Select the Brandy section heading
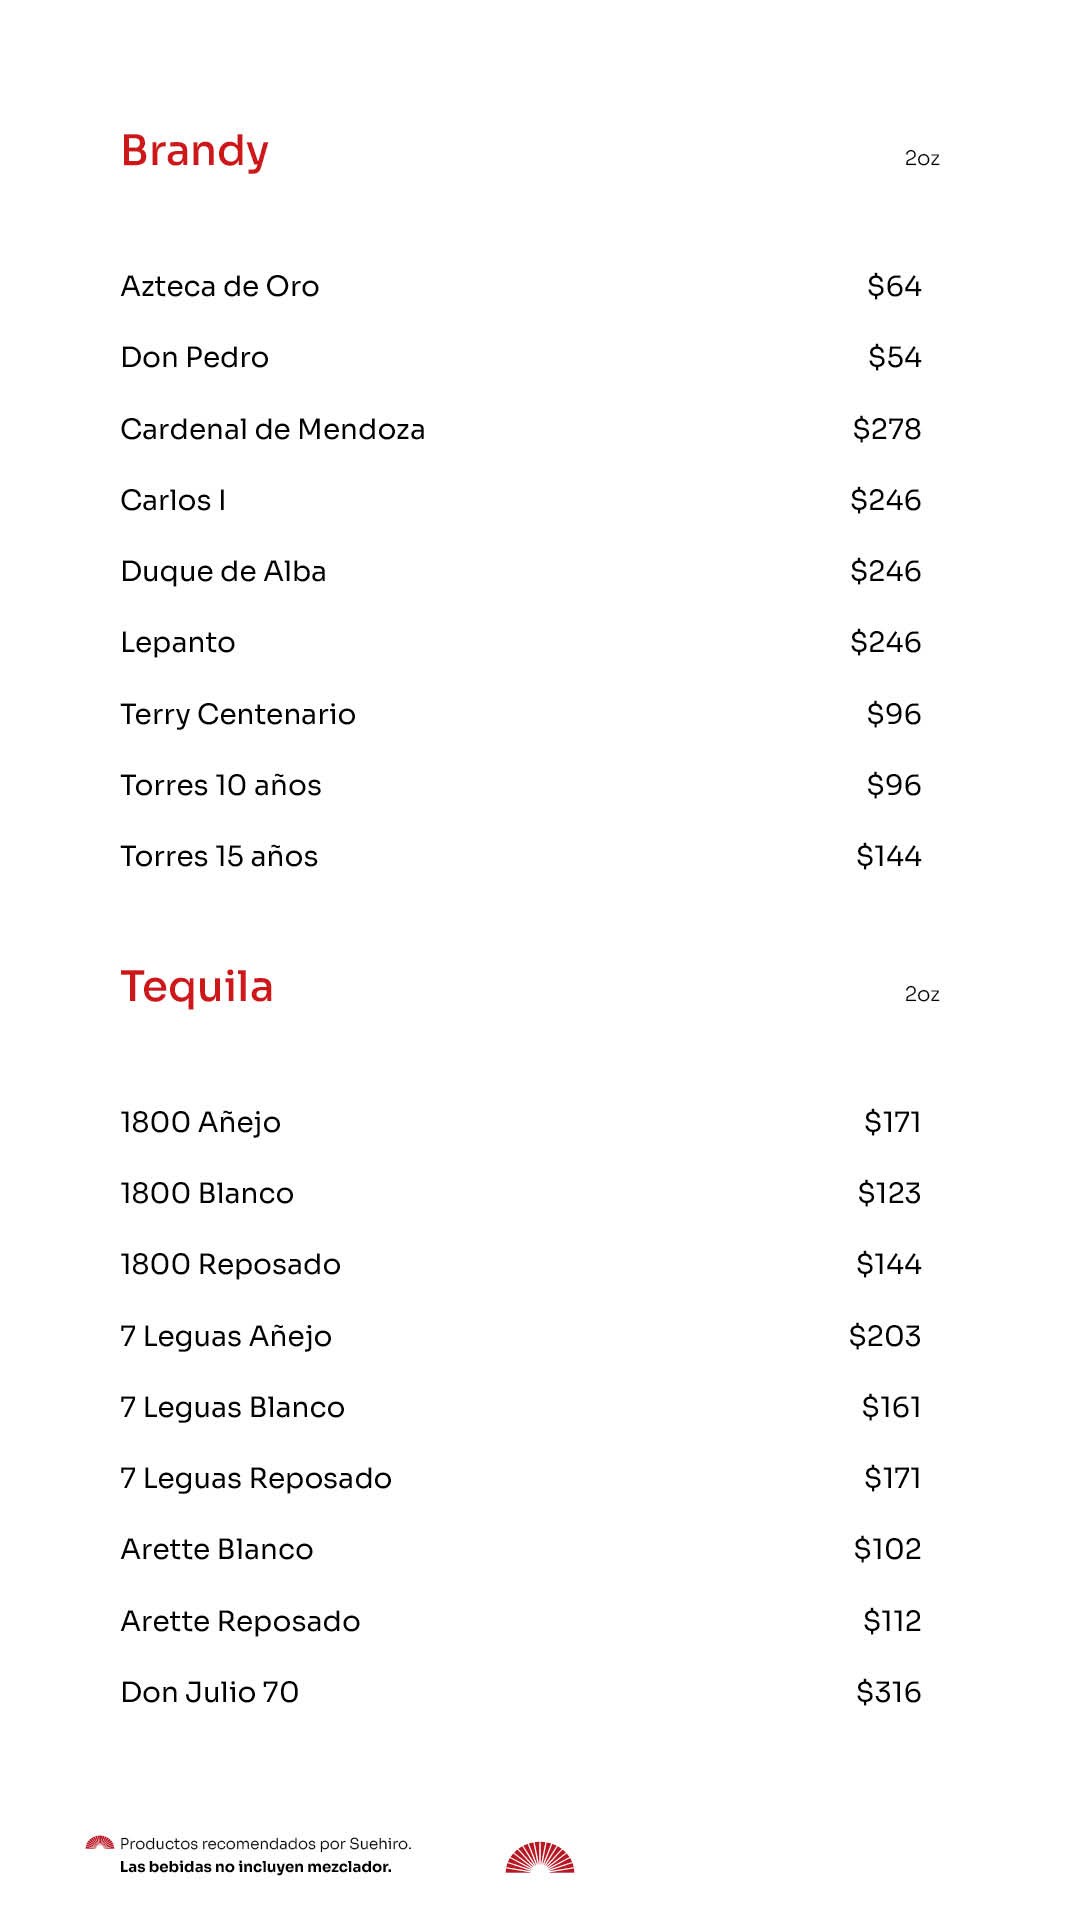1080x1920 pixels. pyautogui.click(x=195, y=151)
